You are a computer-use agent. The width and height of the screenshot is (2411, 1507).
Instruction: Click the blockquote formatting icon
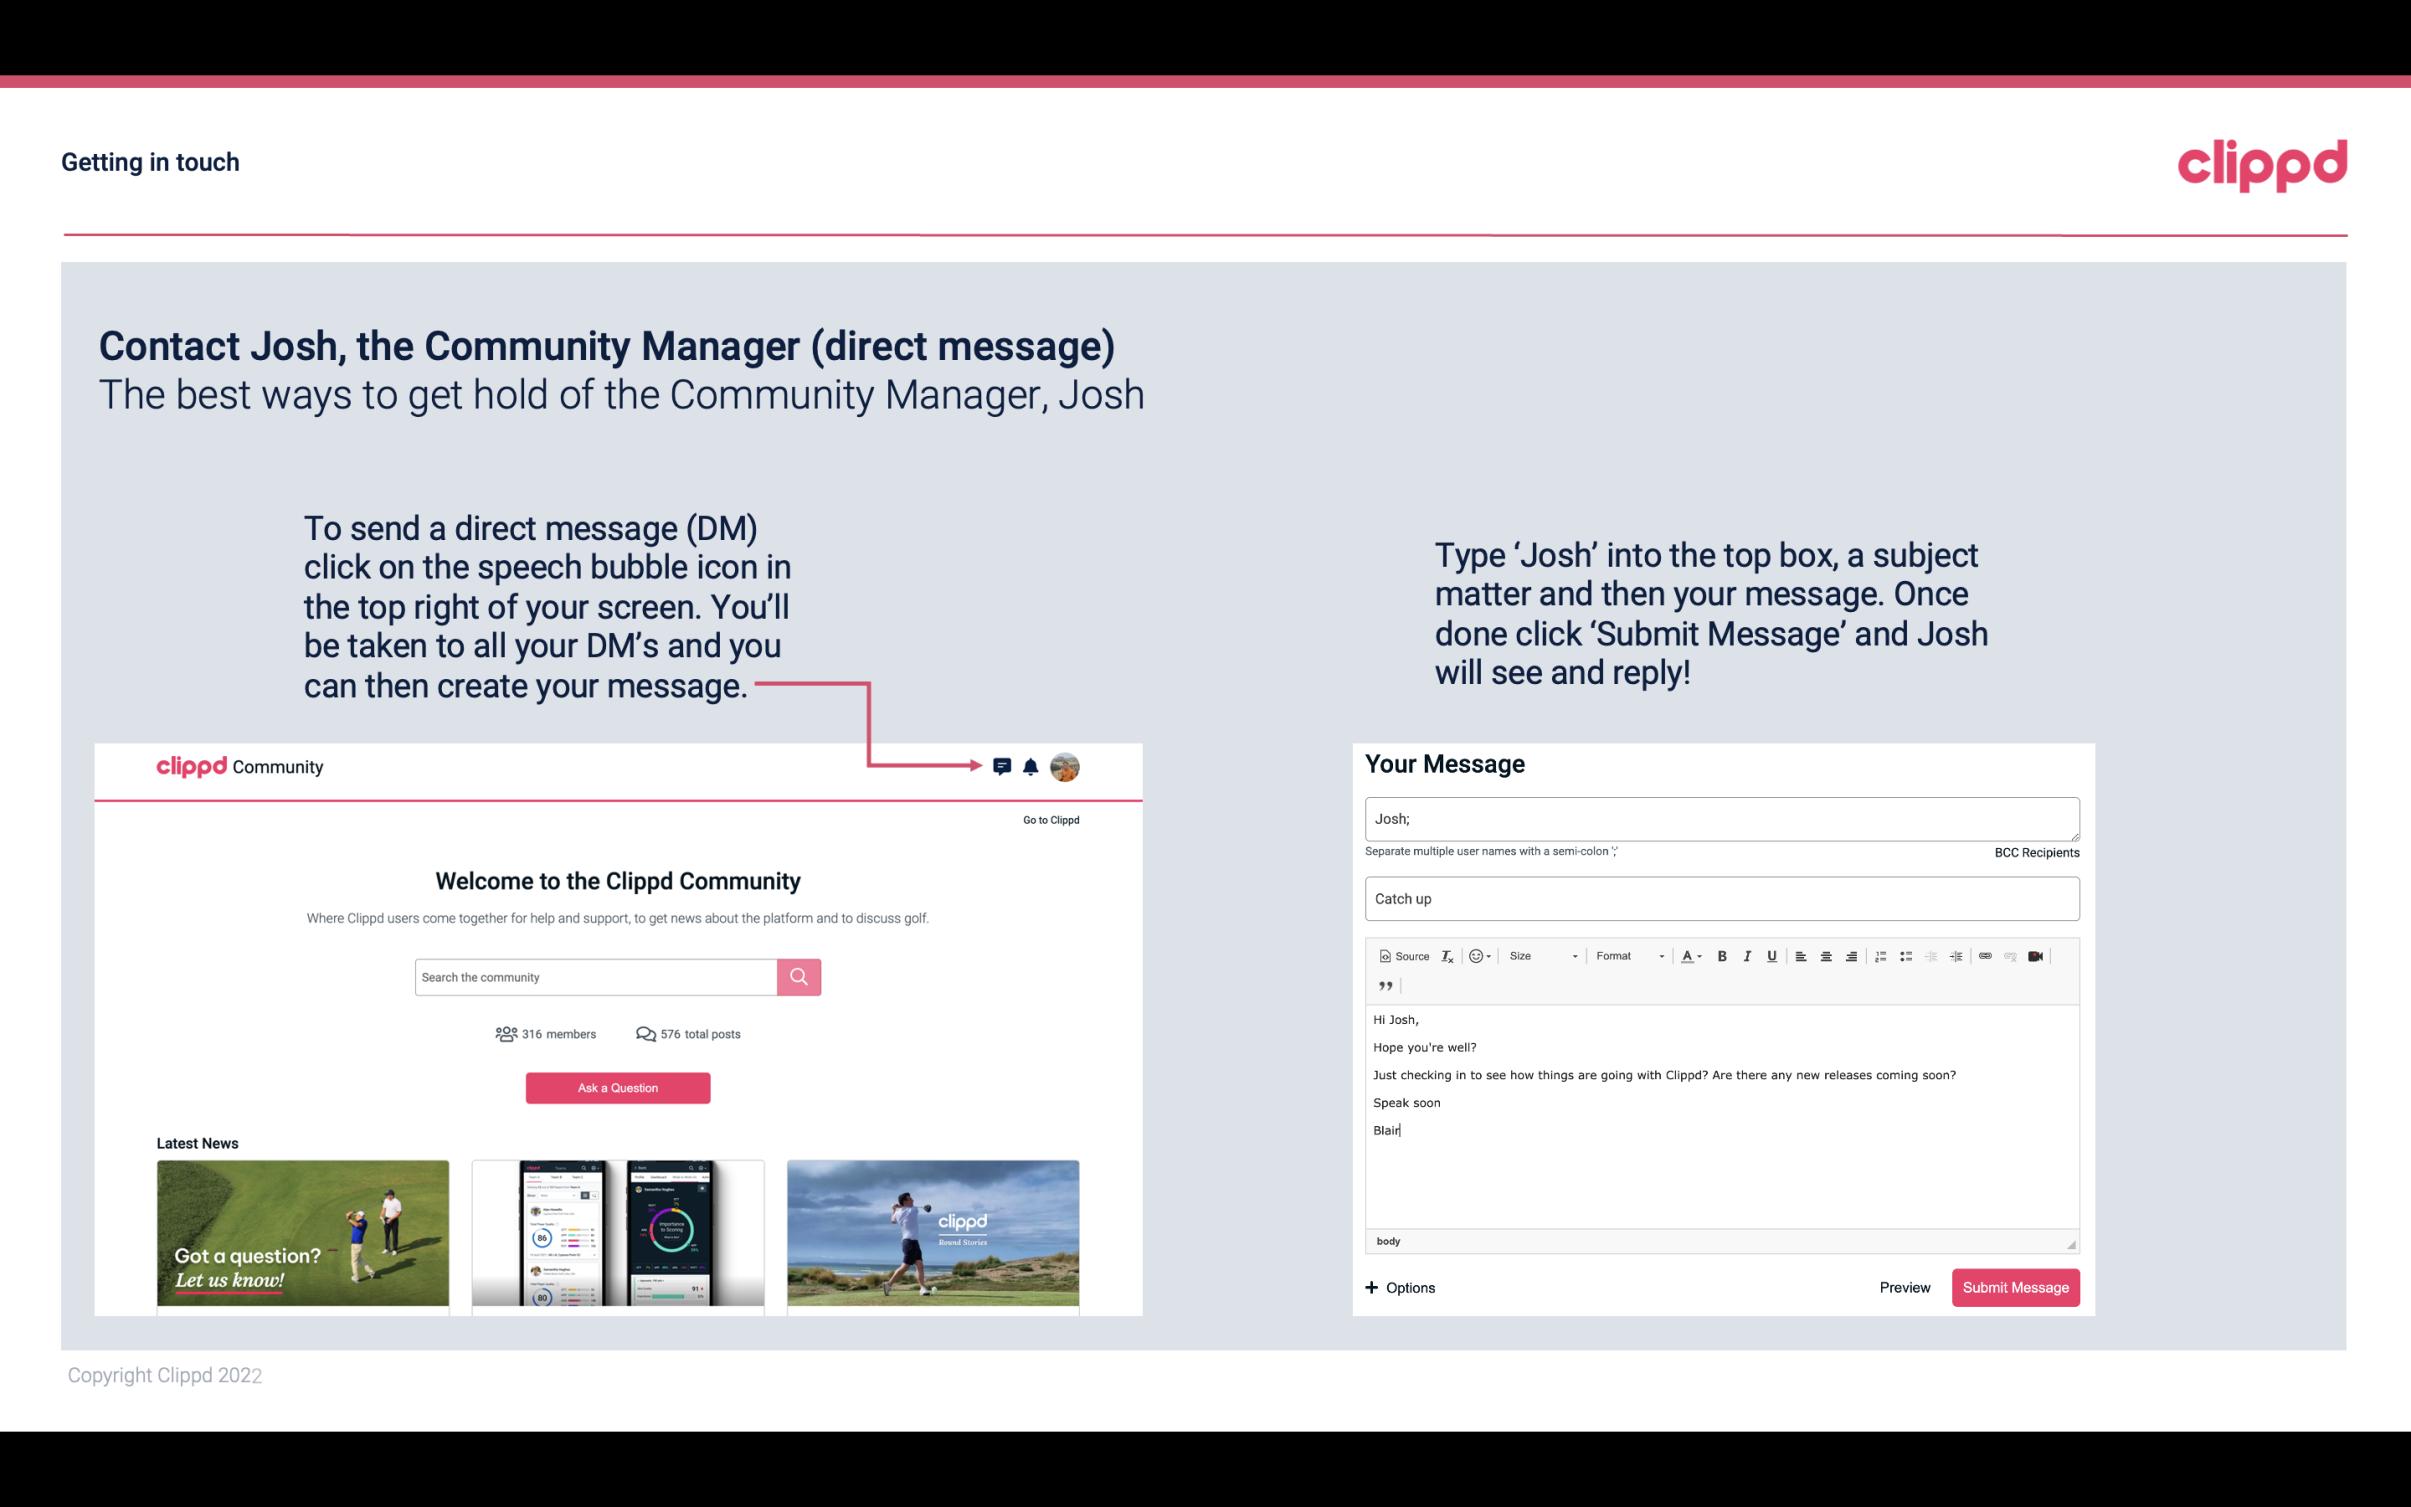click(1382, 986)
